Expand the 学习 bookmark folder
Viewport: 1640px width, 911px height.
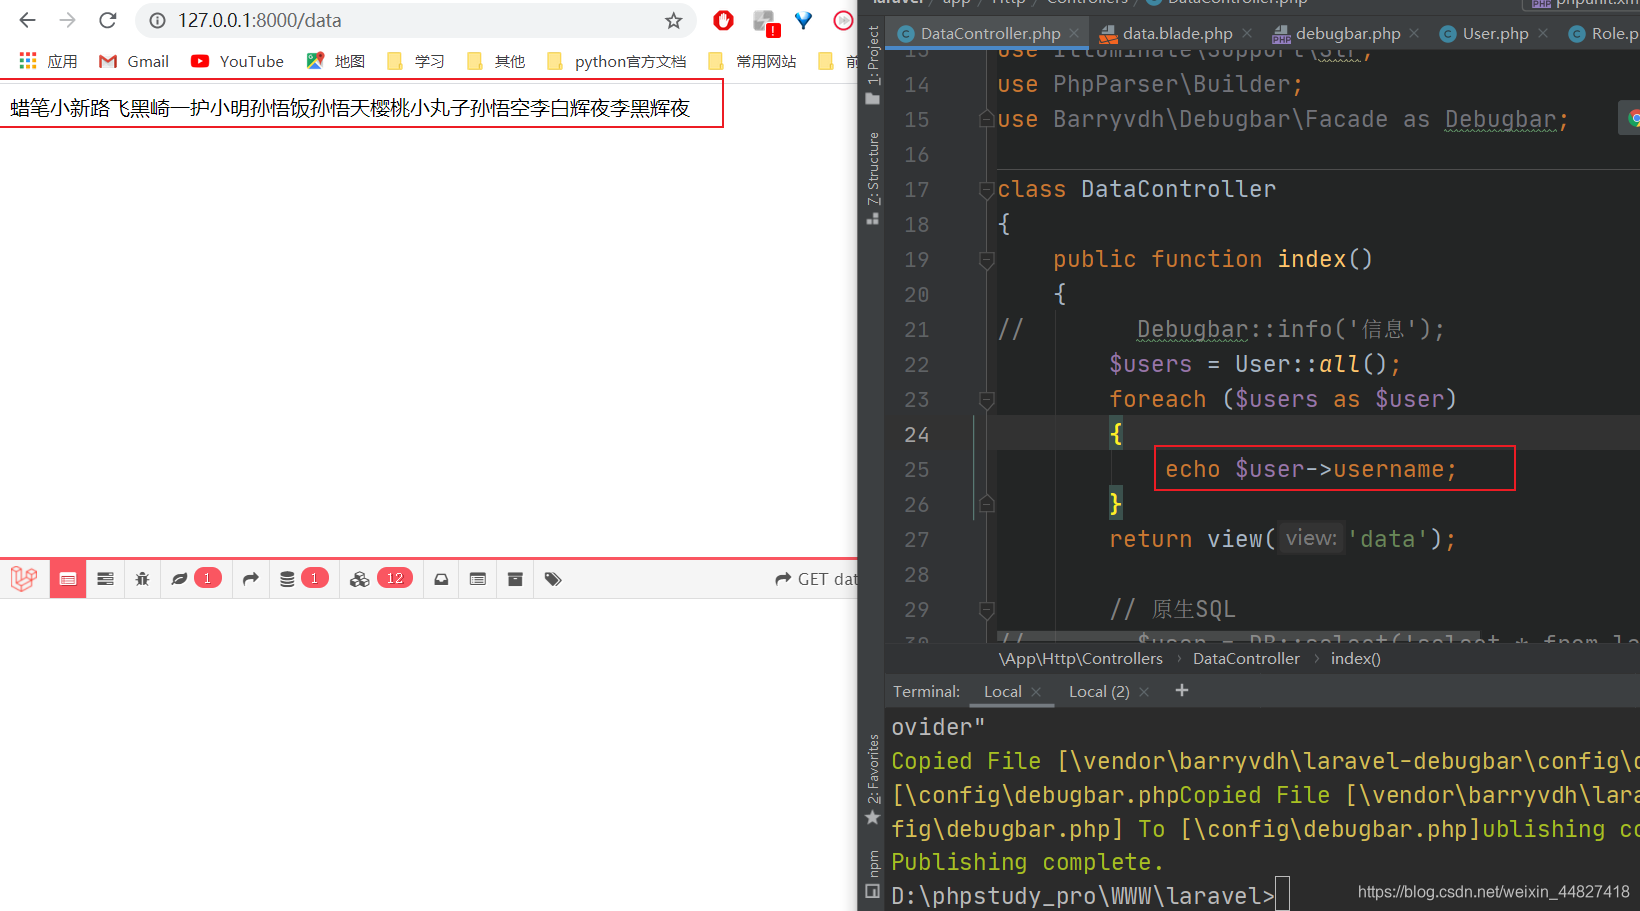[x=416, y=61]
